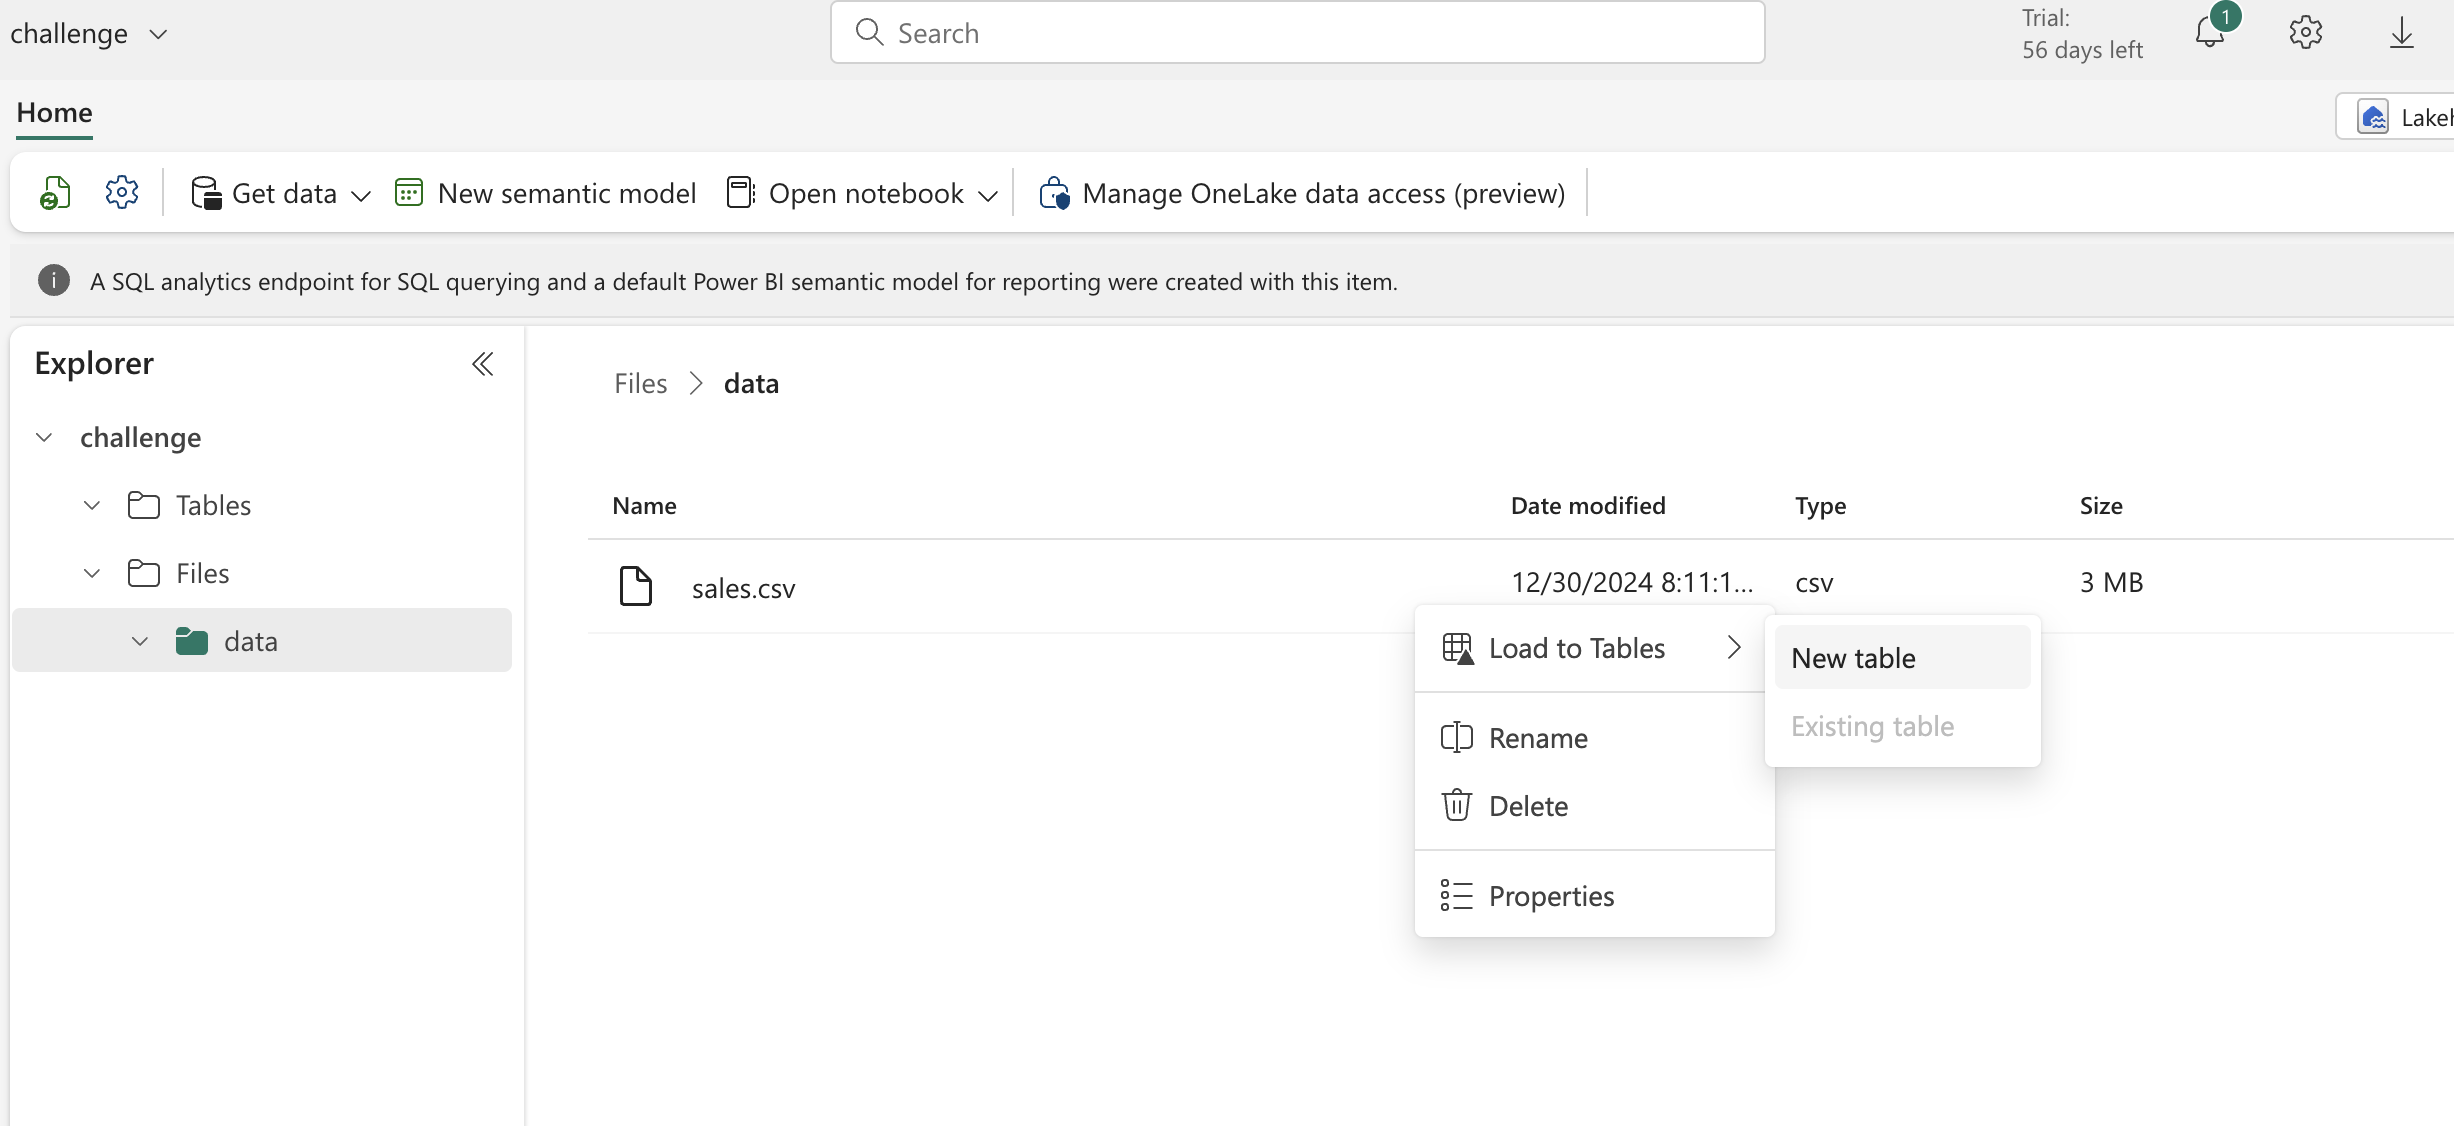This screenshot has height=1126, width=2454.
Task: Sort by the Name column header
Action: pyautogui.click(x=645, y=506)
